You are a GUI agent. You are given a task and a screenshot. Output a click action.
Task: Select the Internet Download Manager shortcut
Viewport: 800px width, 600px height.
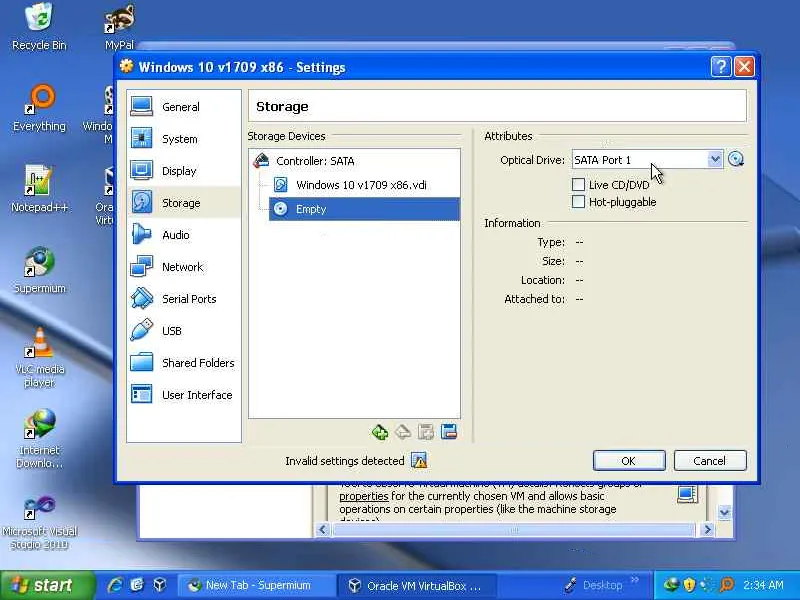click(x=39, y=439)
